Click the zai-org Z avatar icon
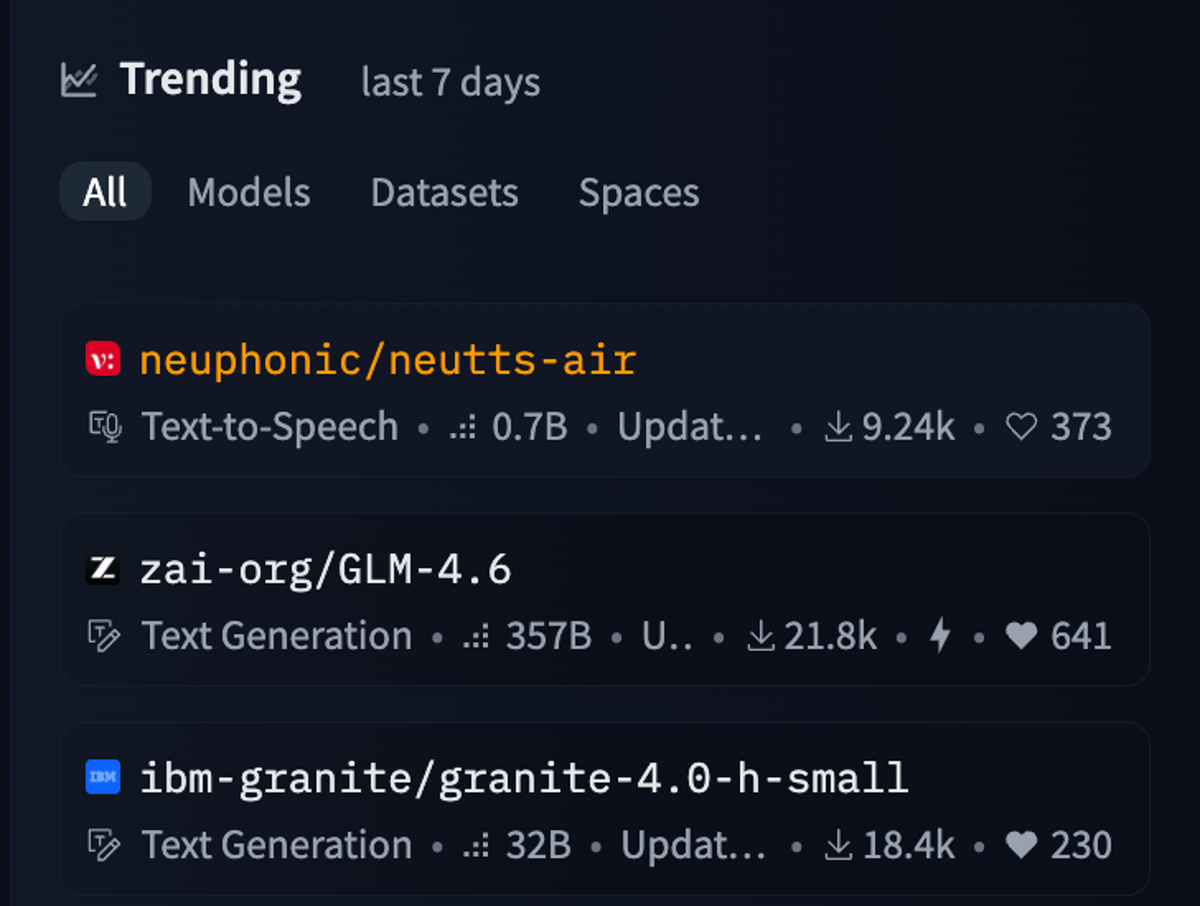Viewport: 1200px width, 906px height. click(103, 569)
